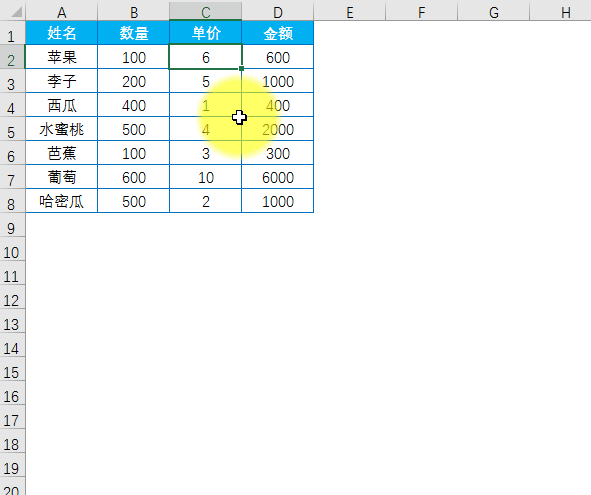
Task: Click quantity 500 in the 水蜜桃 row
Action: (133, 129)
